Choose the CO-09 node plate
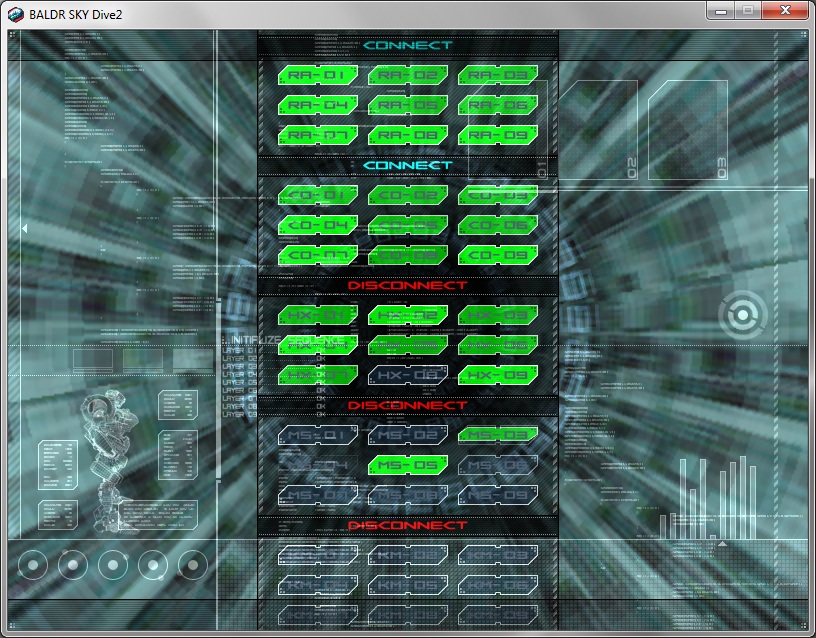The height and width of the screenshot is (638, 816). (498, 256)
